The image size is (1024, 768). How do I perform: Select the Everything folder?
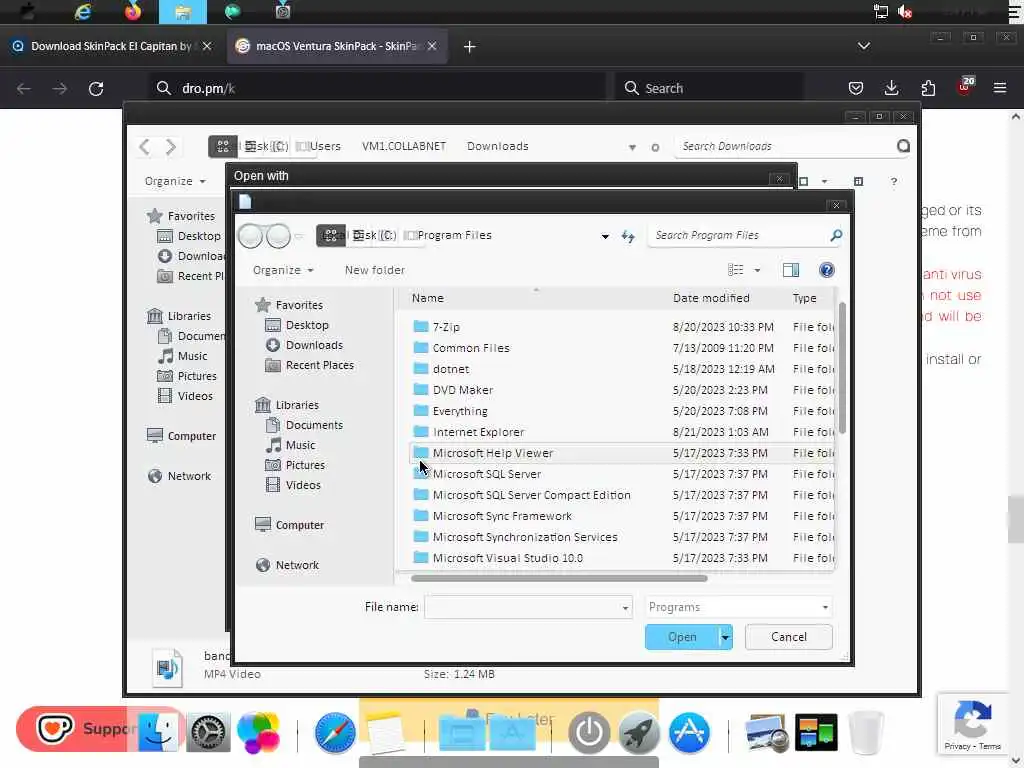click(x=460, y=411)
